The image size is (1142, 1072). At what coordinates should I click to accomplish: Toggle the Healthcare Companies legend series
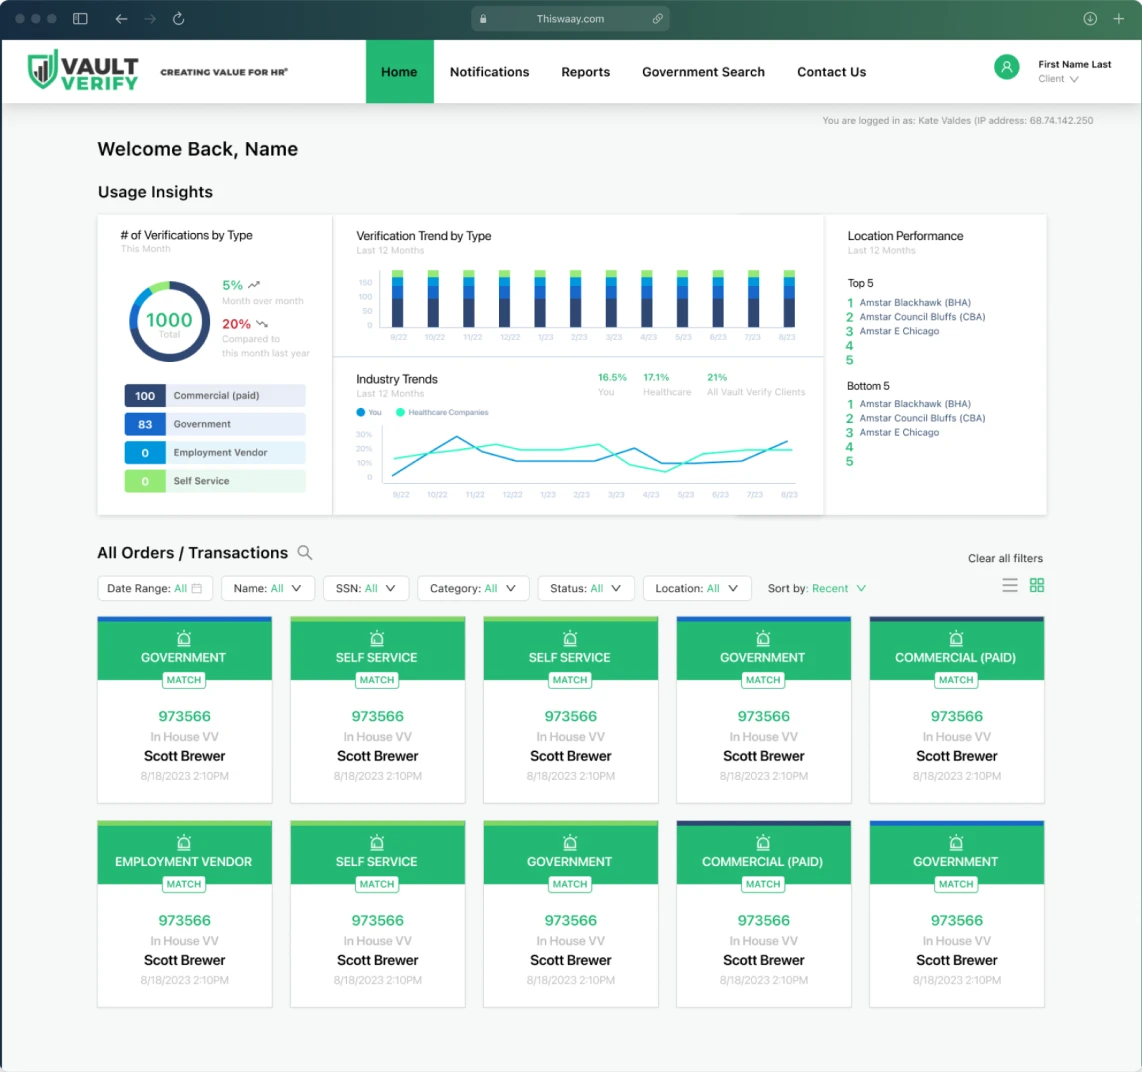[x=401, y=412]
